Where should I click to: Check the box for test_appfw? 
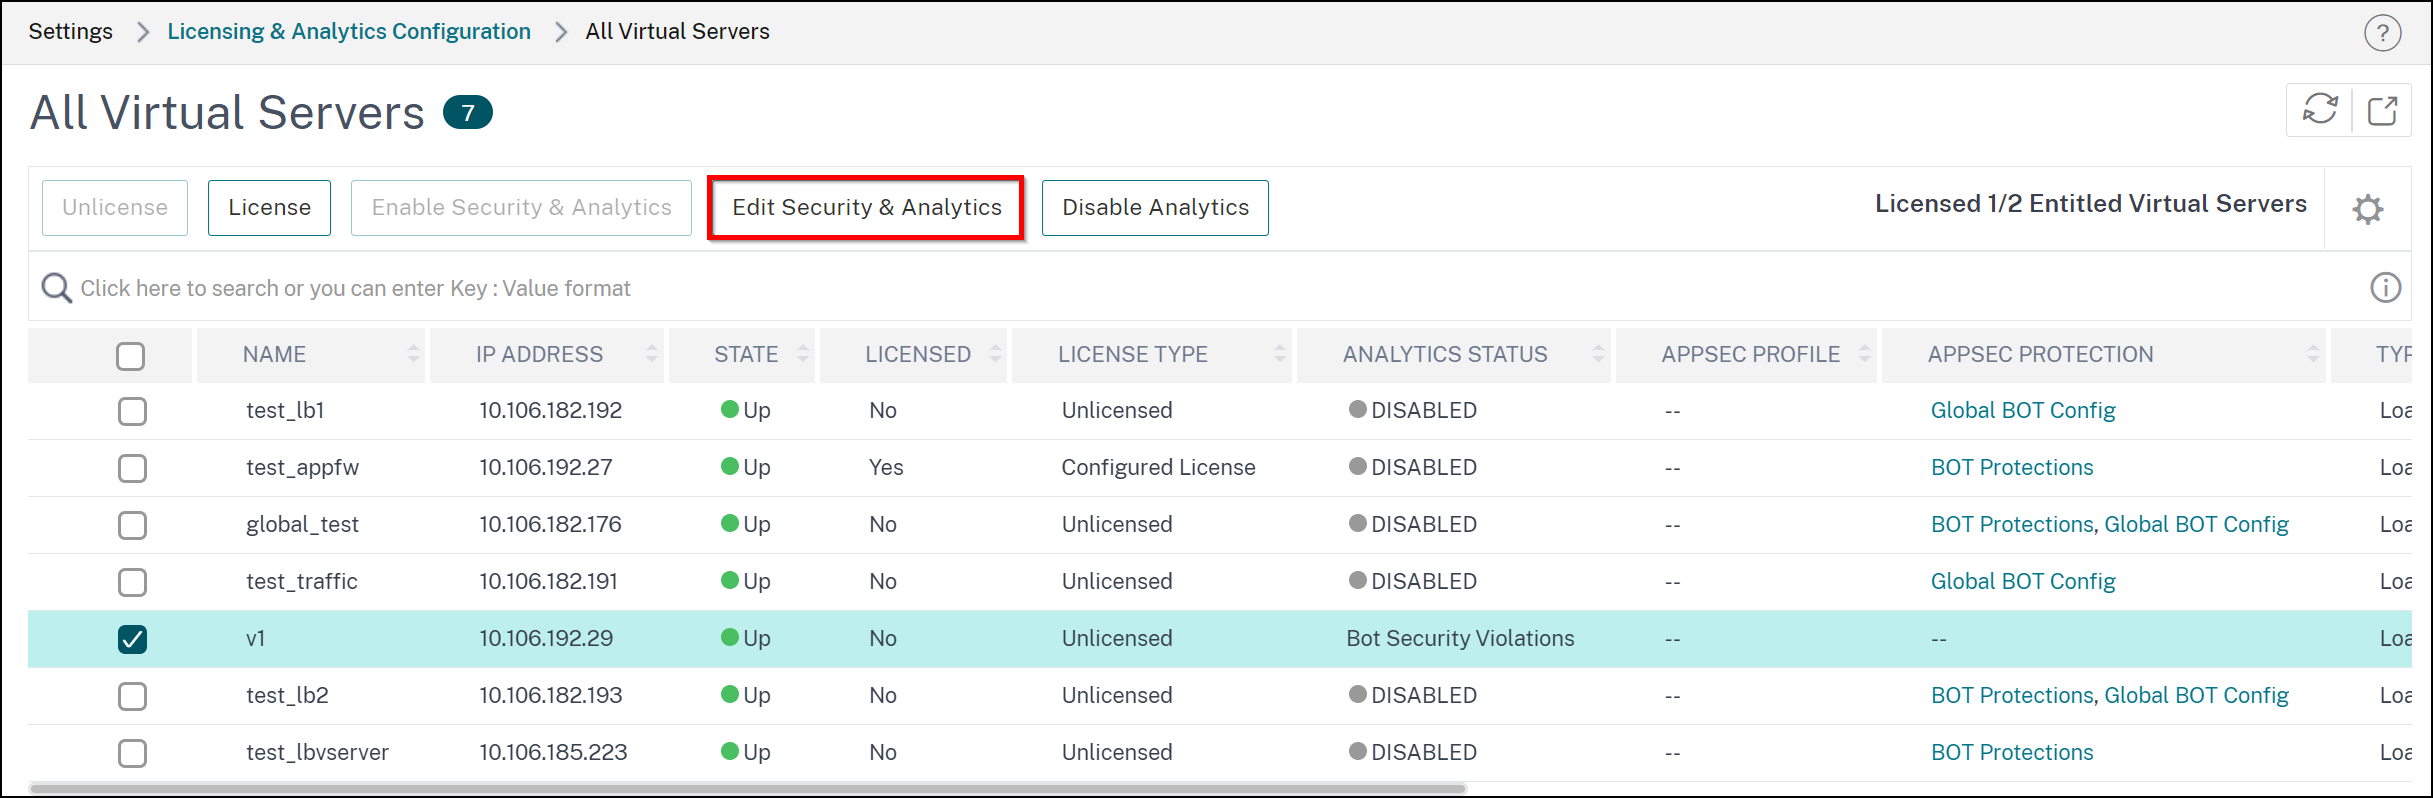[132, 468]
